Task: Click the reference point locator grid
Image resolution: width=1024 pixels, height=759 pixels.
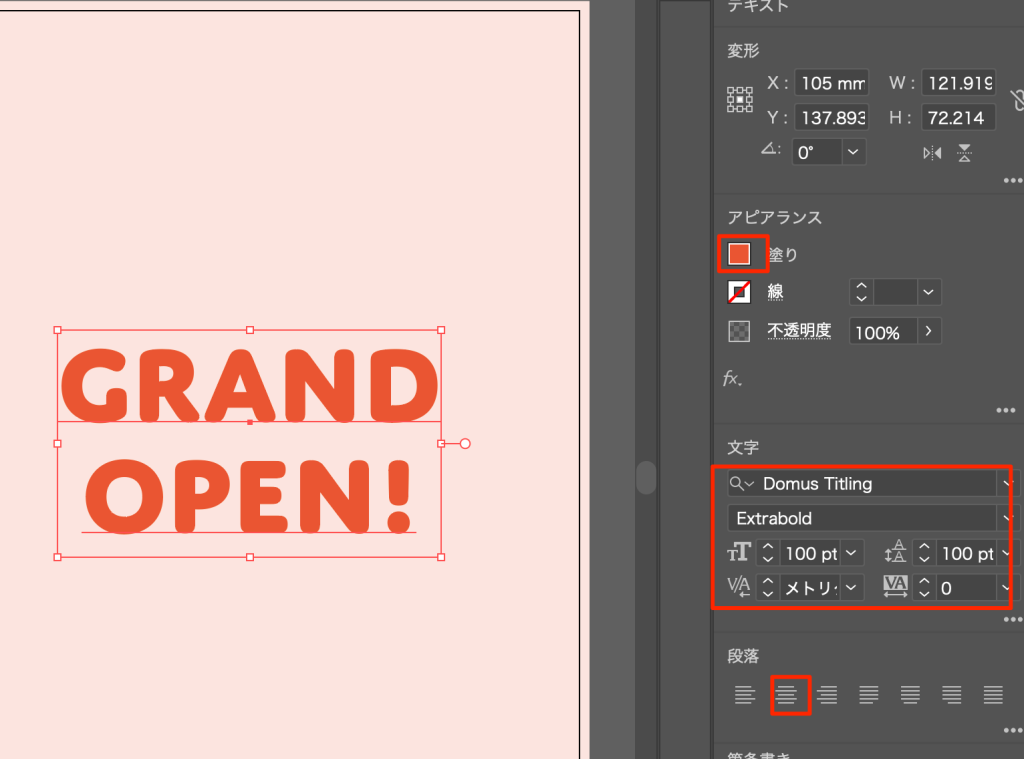Action: click(x=739, y=99)
